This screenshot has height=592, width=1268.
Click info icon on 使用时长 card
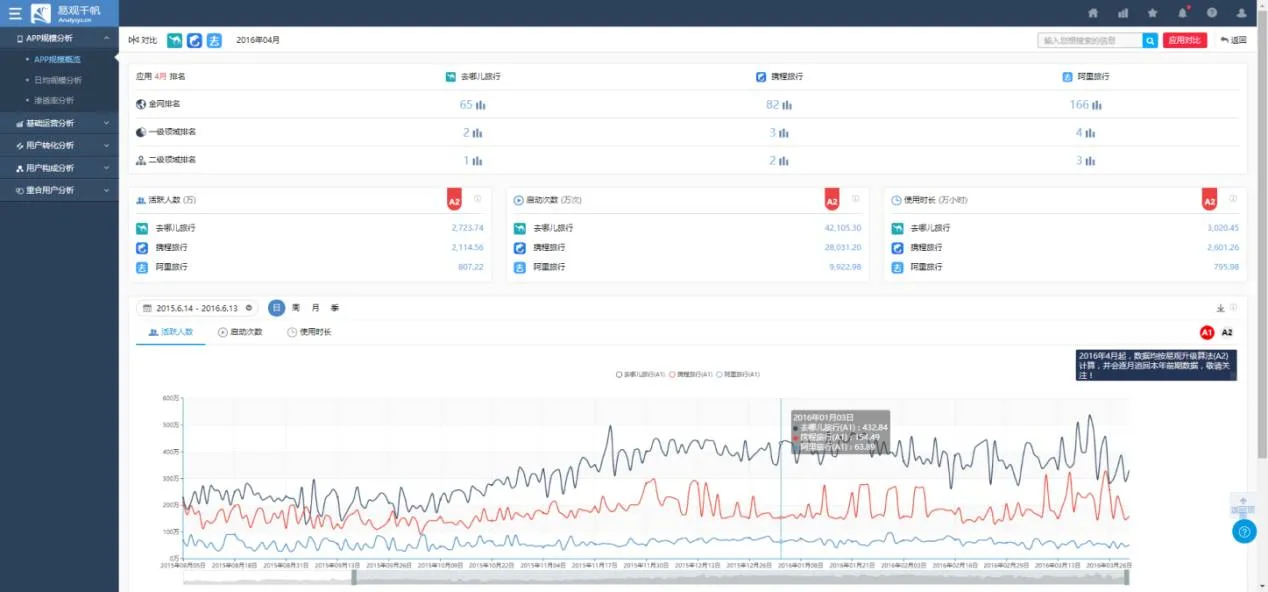pyautogui.click(x=1233, y=199)
